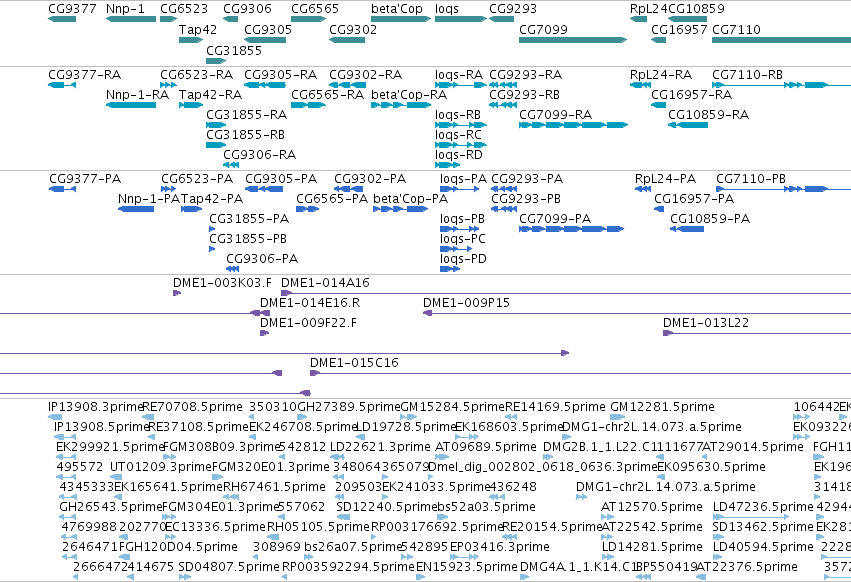Click the beta'Cop-PA protein feature

pos(401,209)
